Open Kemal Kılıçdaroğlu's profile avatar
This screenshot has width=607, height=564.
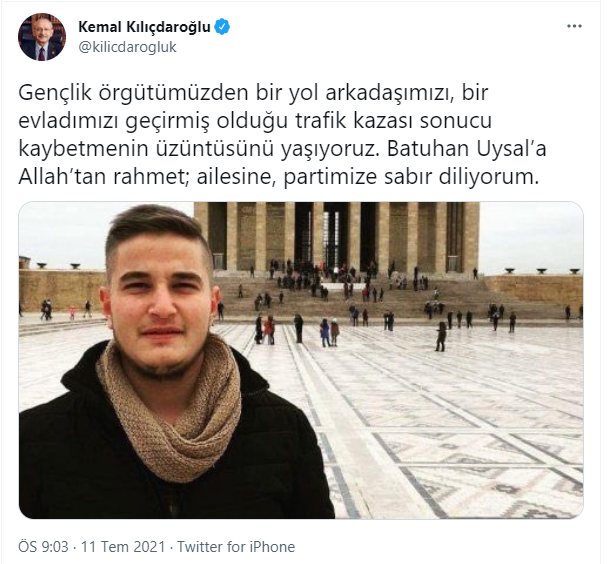pos(42,37)
